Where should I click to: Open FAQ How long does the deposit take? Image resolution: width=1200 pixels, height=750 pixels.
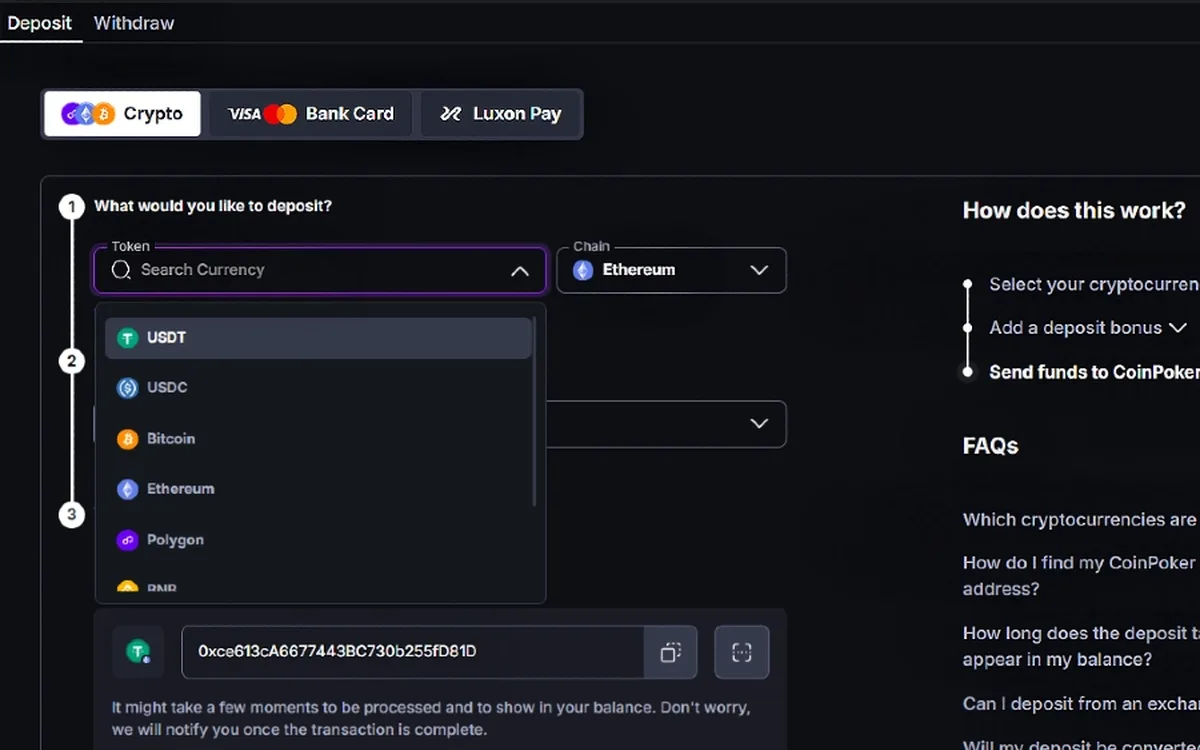(1080, 646)
